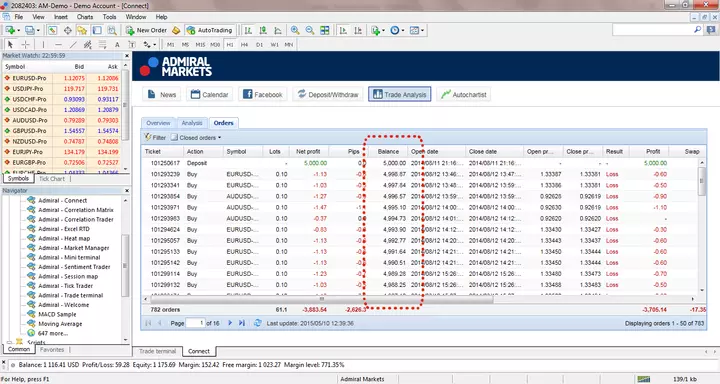The width and height of the screenshot is (720, 384).
Task: Switch to line chart icon
Action: click(278, 30)
